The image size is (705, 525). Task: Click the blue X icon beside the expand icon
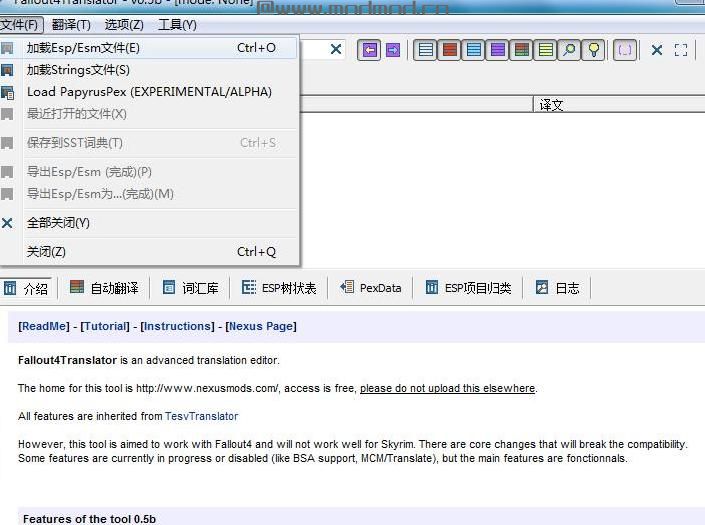(657, 50)
